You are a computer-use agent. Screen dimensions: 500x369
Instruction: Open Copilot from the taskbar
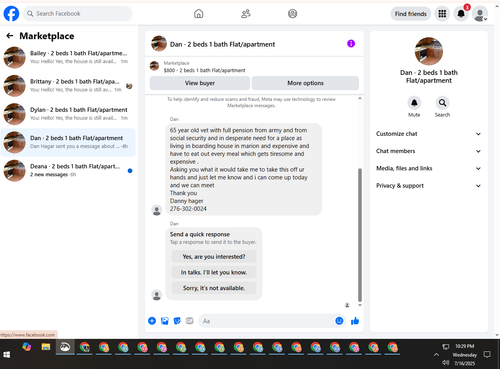27,347
